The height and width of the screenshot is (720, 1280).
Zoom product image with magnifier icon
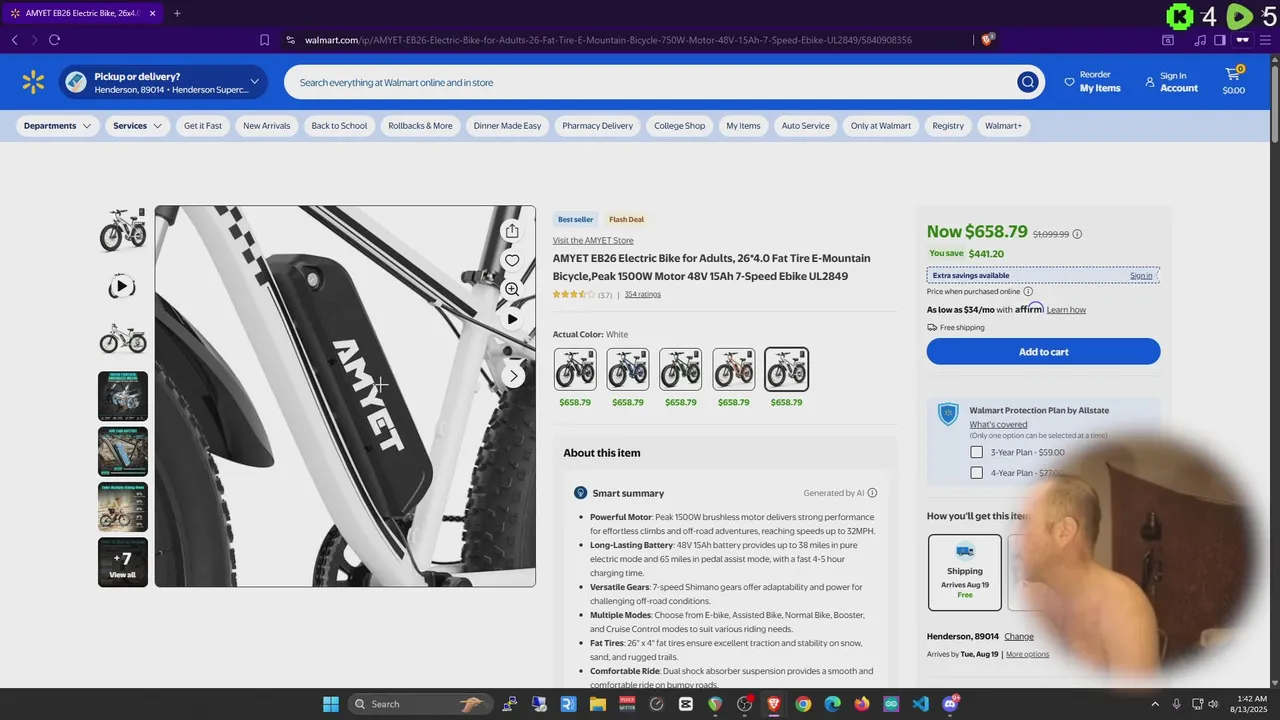512,289
